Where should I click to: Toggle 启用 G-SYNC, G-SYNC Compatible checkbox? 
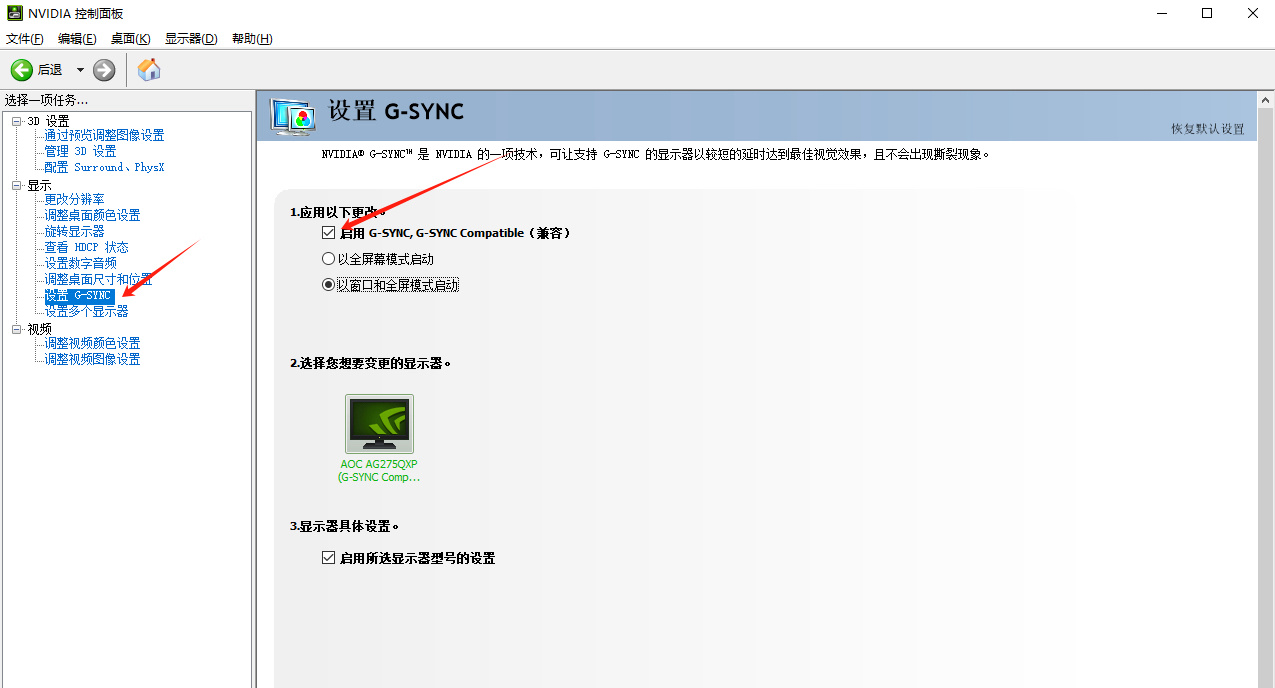click(329, 233)
